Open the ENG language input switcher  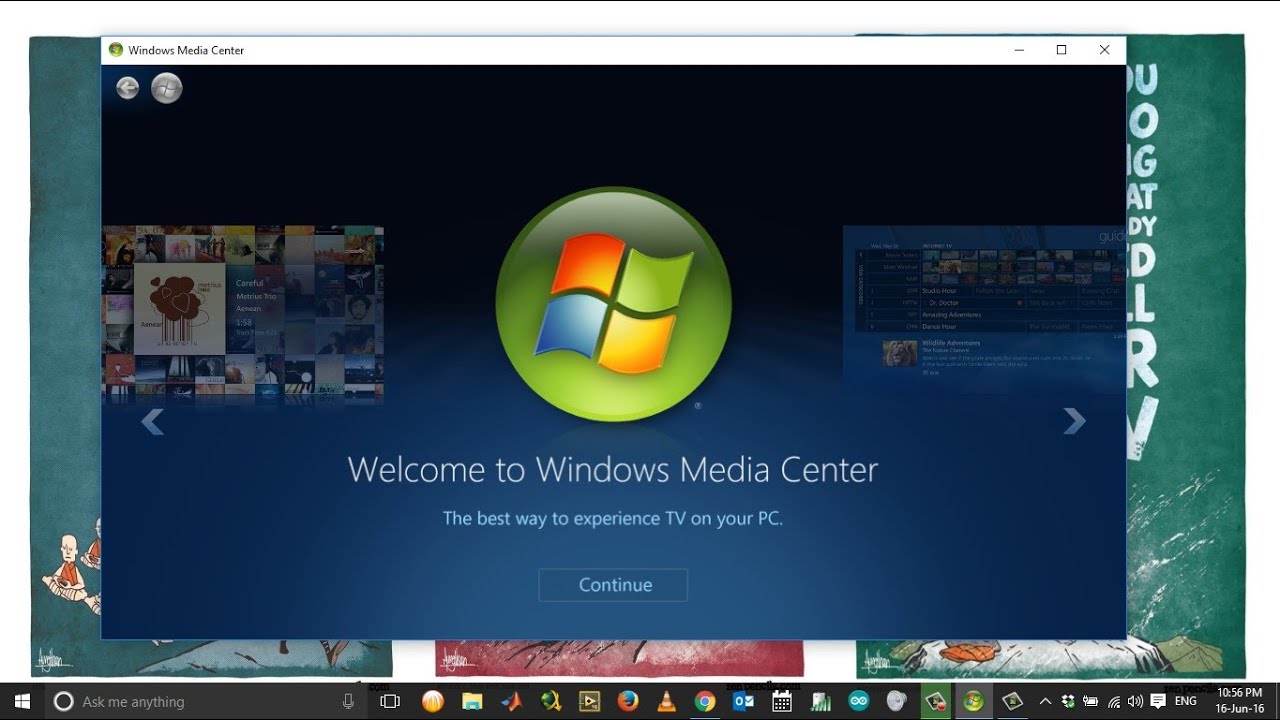[x=1185, y=701]
